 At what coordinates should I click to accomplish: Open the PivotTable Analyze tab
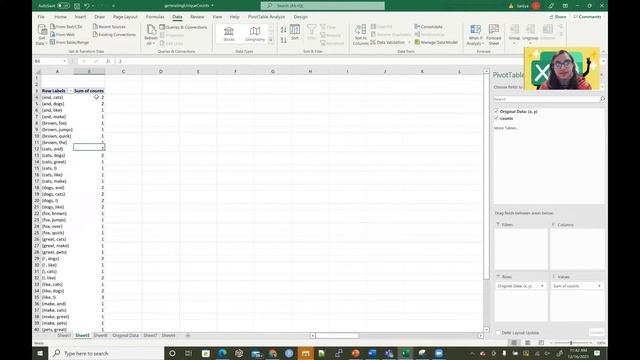tap(266, 17)
